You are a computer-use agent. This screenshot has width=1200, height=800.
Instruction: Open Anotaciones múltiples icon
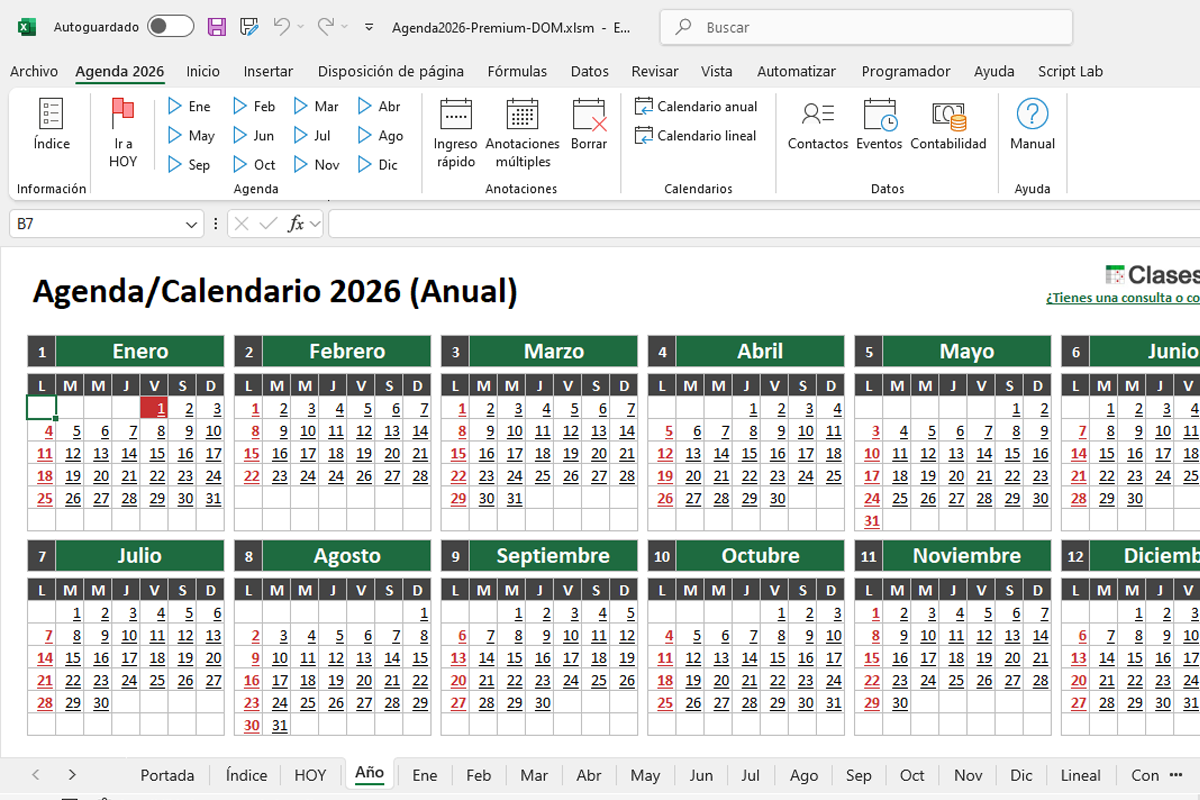coord(523,114)
